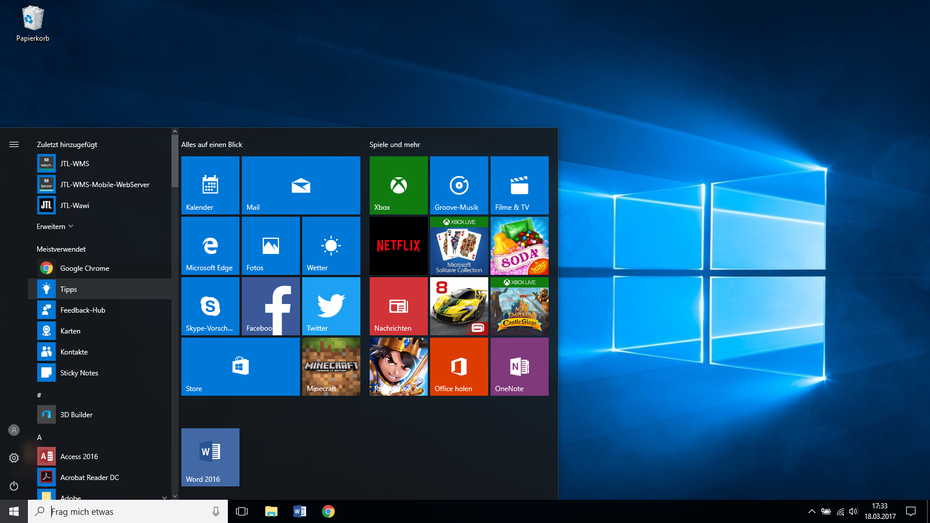Viewport: 930px width, 523px height.
Task: Open the Nachrichten tile
Action: click(x=399, y=306)
